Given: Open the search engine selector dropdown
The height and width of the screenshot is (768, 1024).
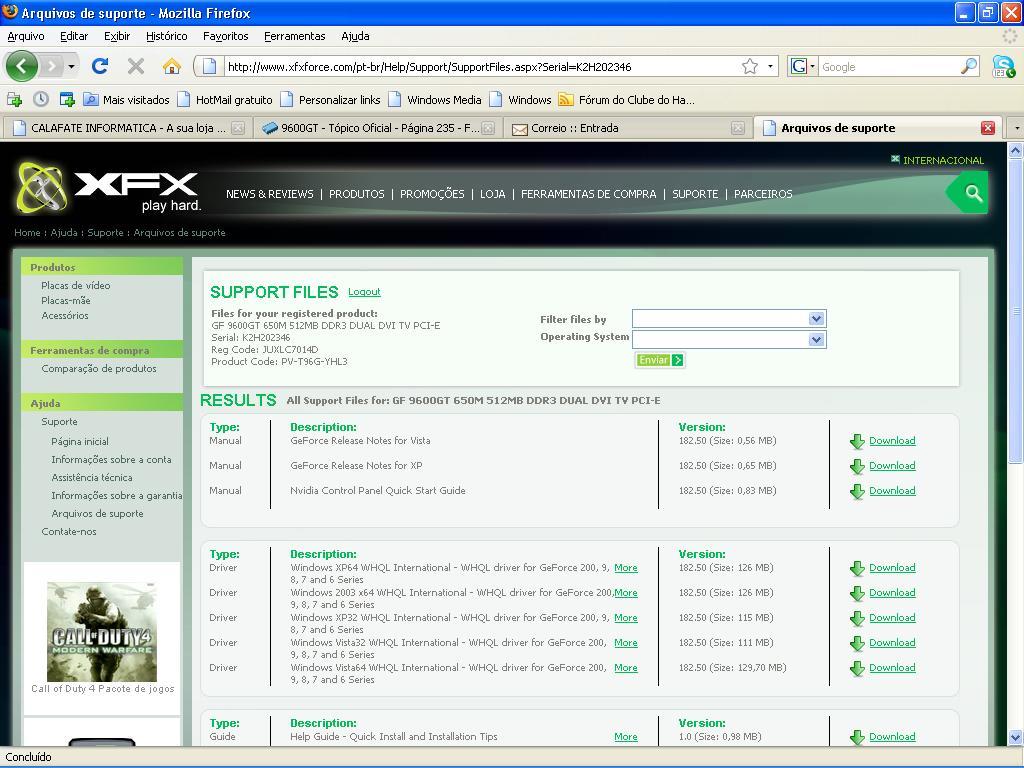Looking at the screenshot, I should [x=812, y=67].
